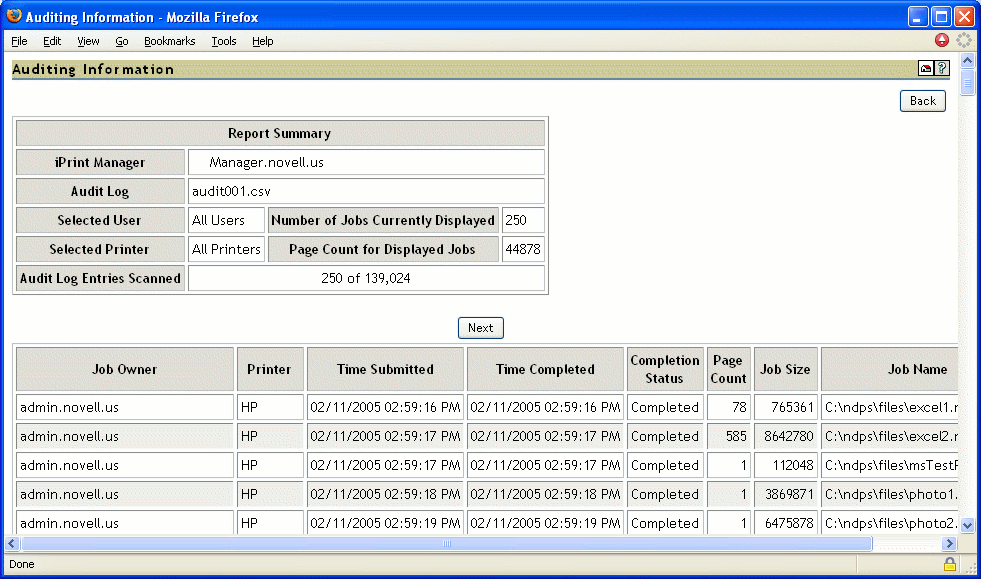The height and width of the screenshot is (579, 981).
Task: Click the activity throbber in the top right
Action: click(963, 40)
